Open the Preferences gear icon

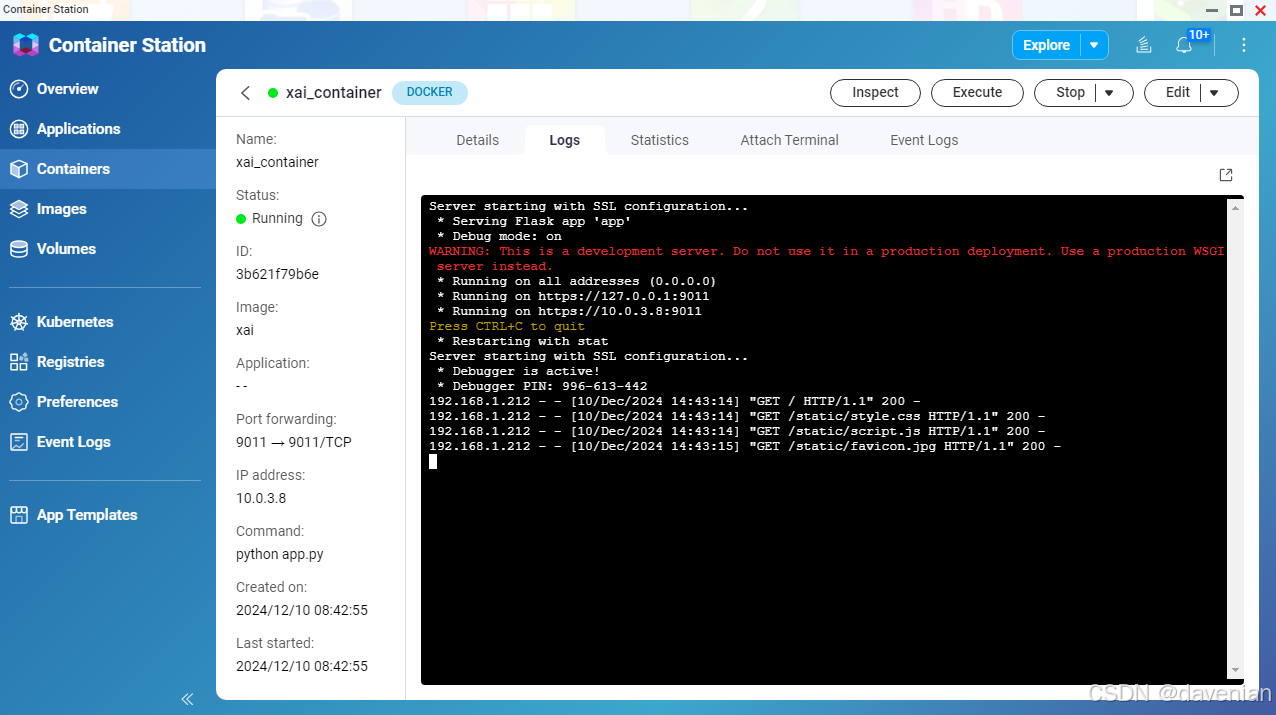pyautogui.click(x=18, y=402)
